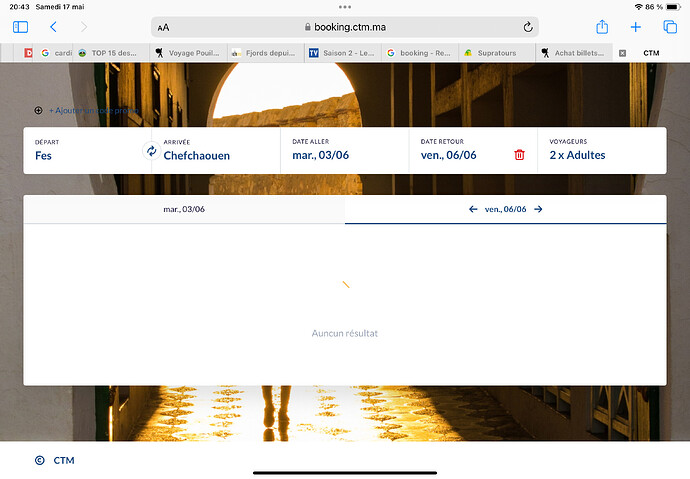The width and height of the screenshot is (690, 479).
Task: Go to previous return day arrow
Action: [x=473, y=209]
